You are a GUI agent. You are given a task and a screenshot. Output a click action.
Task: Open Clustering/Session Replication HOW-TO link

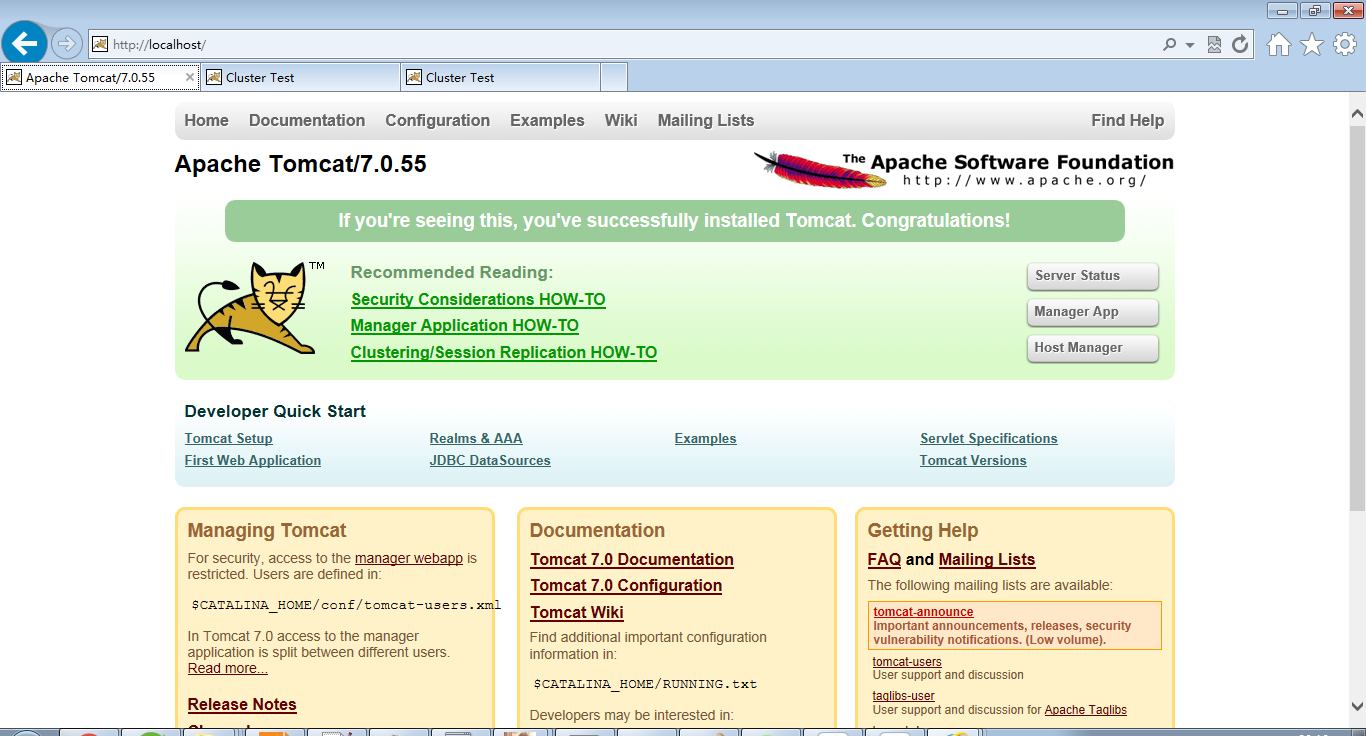point(504,353)
